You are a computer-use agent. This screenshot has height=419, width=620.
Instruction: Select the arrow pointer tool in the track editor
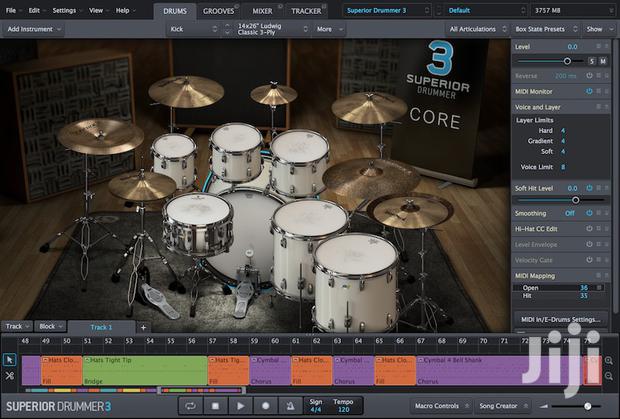tap(9, 360)
